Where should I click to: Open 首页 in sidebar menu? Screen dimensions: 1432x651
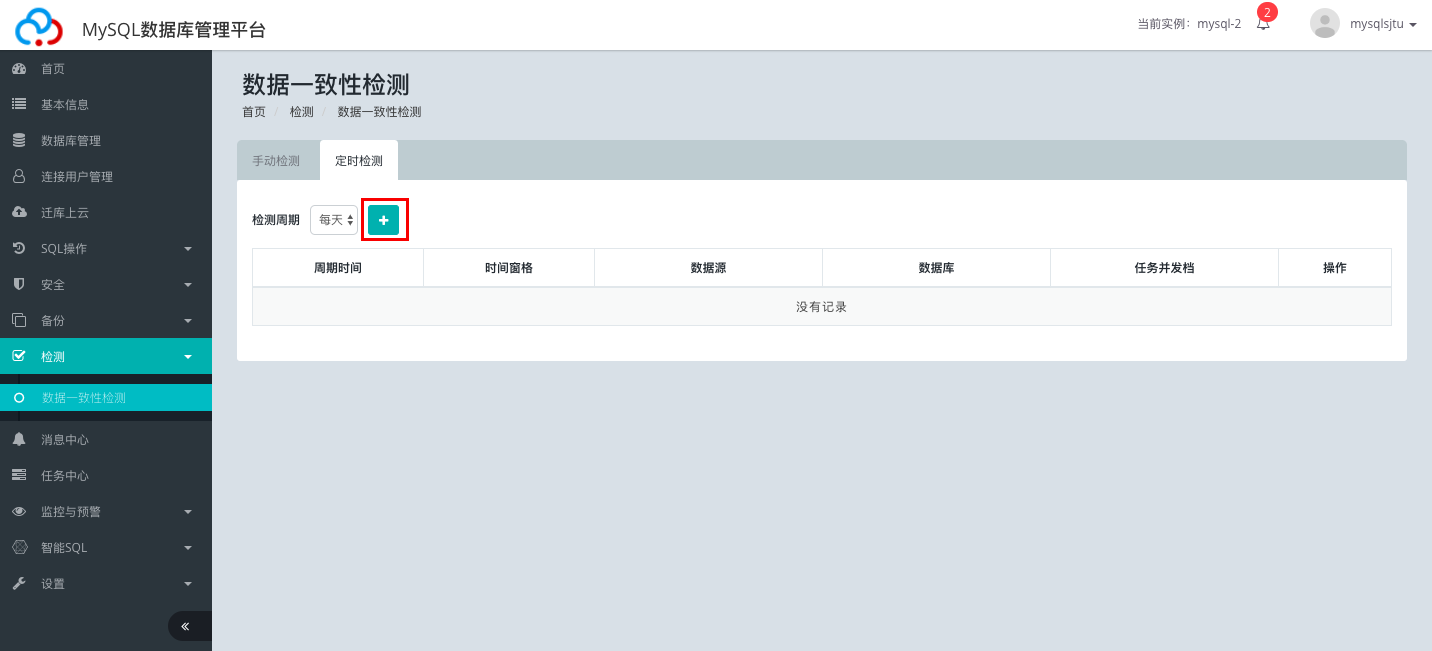pyautogui.click(x=106, y=69)
